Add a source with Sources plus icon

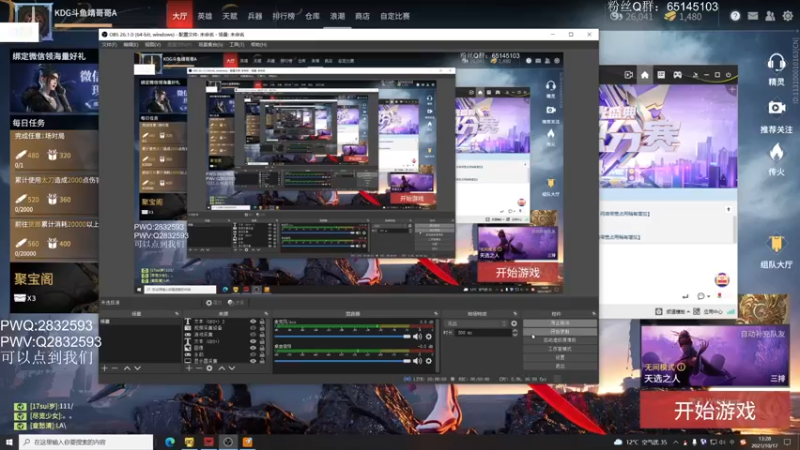click(x=189, y=368)
